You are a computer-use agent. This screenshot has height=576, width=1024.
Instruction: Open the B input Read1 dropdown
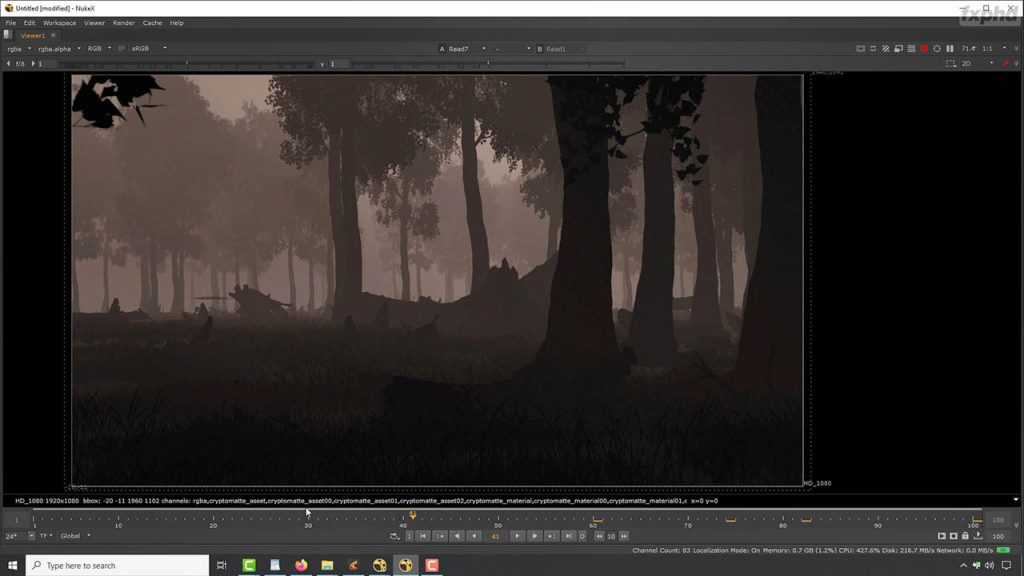[x=564, y=49]
